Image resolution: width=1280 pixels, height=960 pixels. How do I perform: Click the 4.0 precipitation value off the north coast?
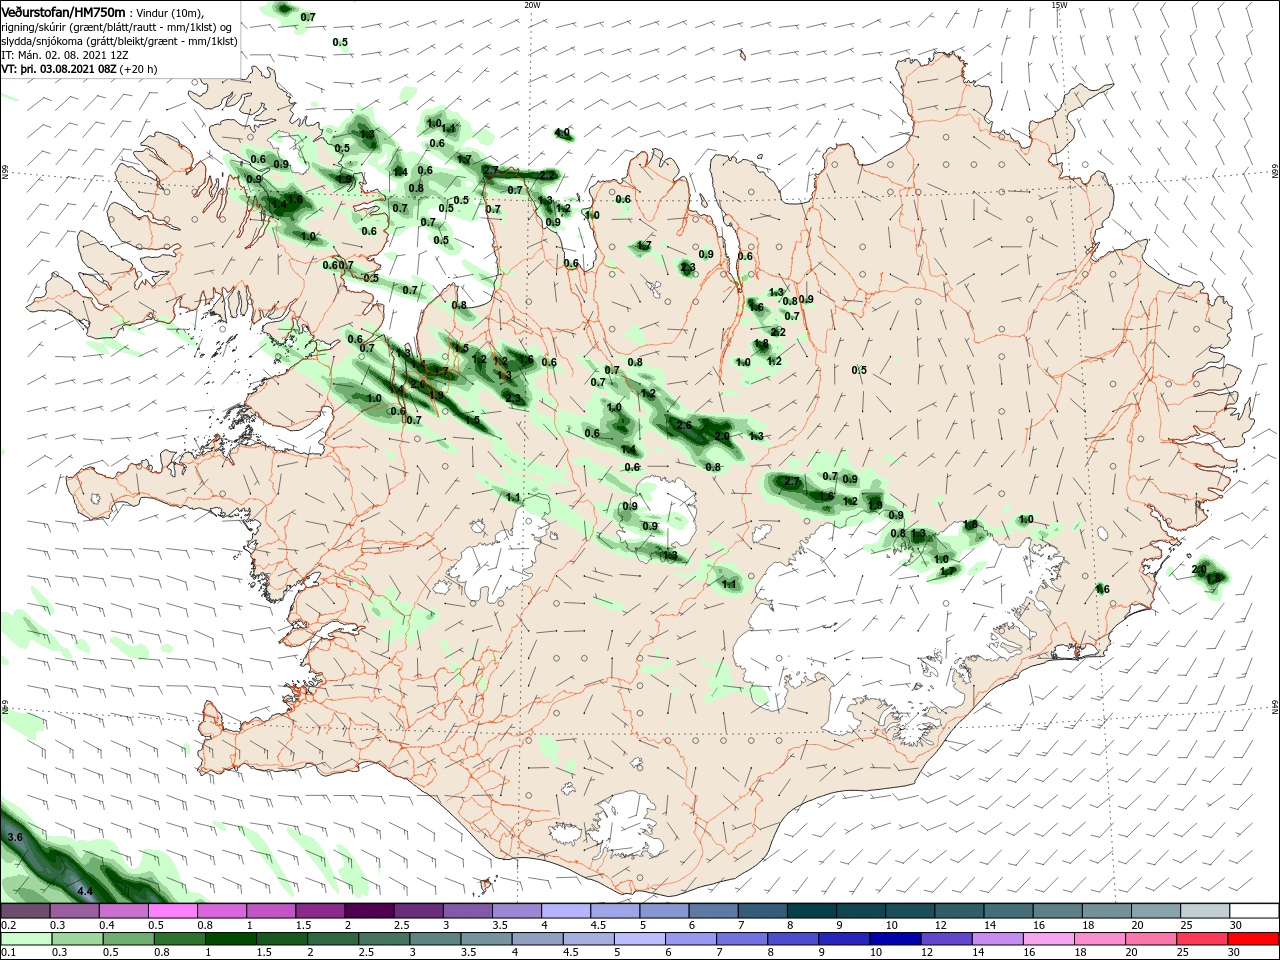pyautogui.click(x=562, y=132)
